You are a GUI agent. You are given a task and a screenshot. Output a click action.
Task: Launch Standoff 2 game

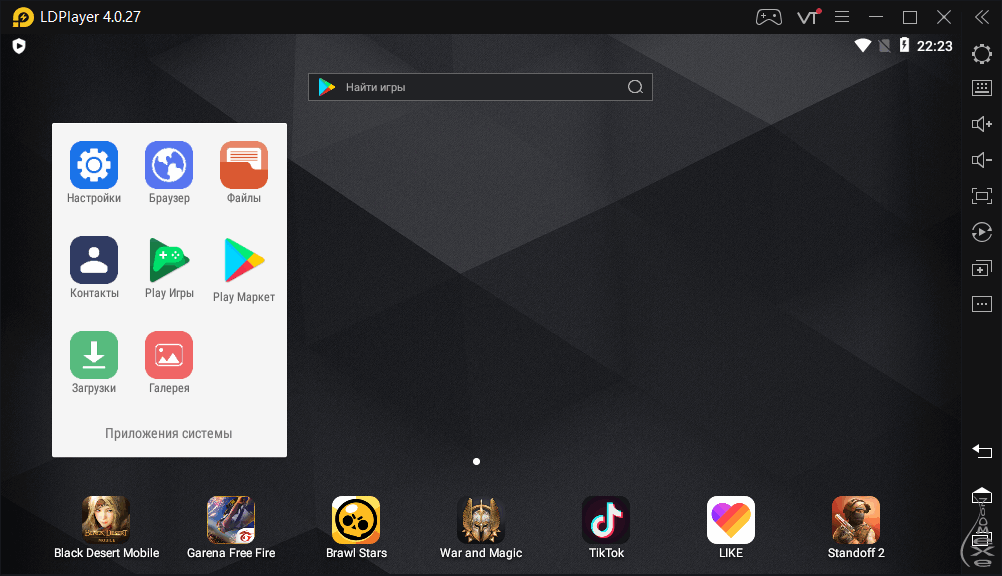click(856, 520)
